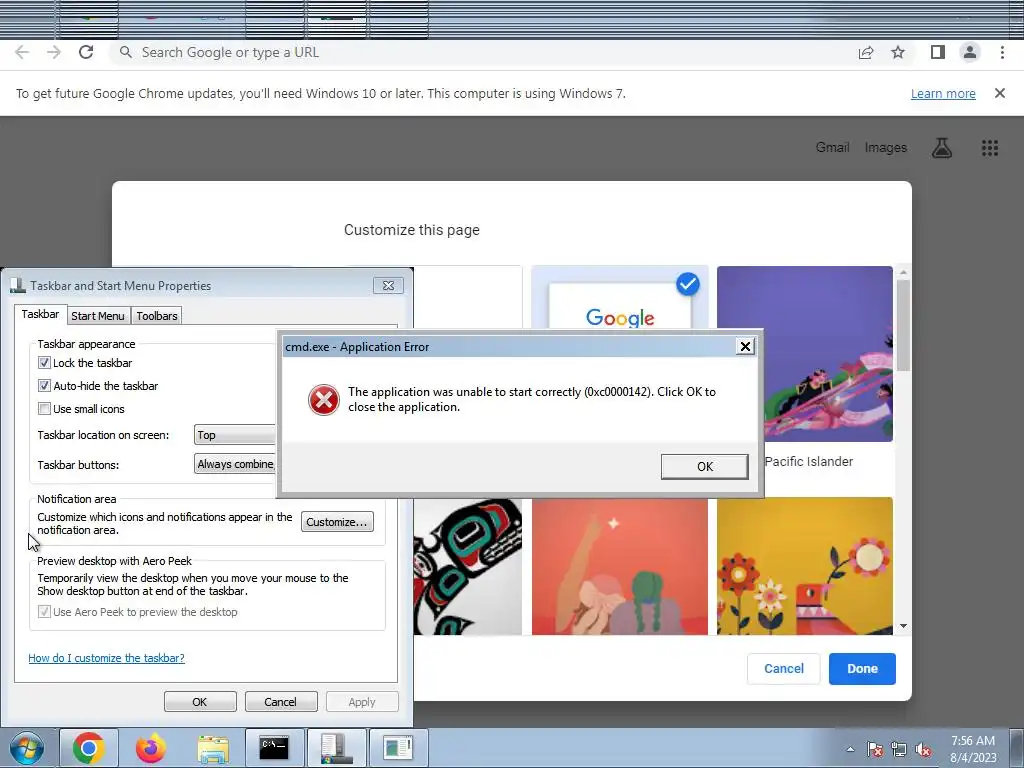Select the Taskbar tab
The width and height of the screenshot is (1024, 768).
(x=40, y=314)
